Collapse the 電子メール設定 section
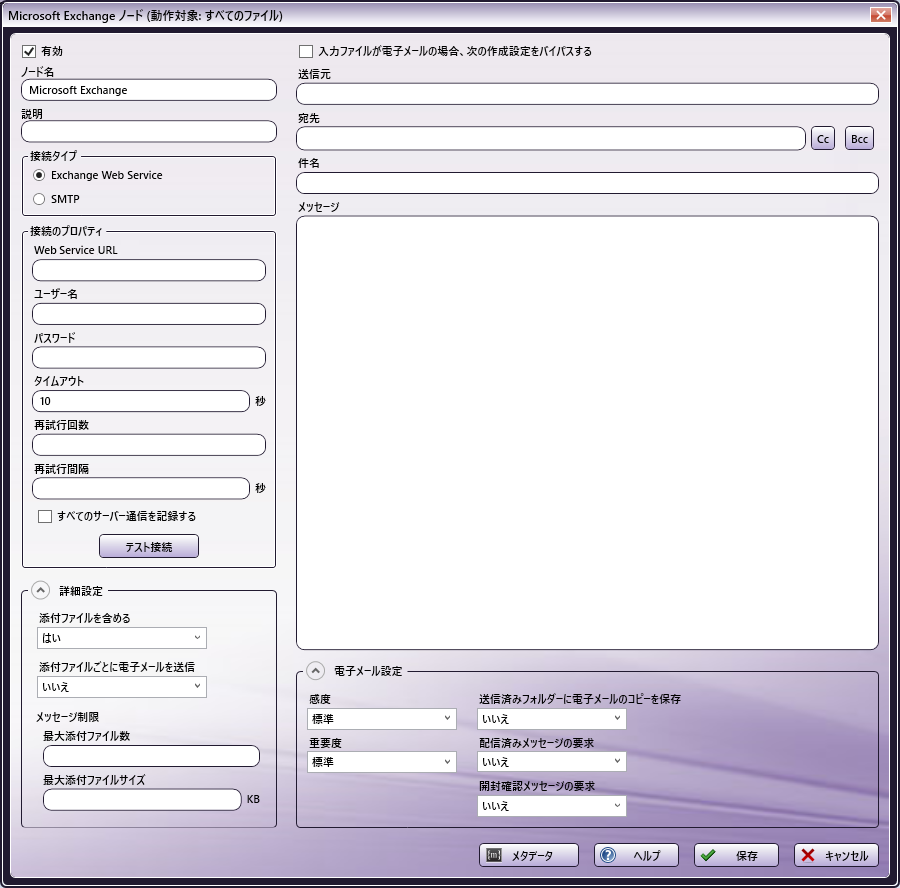 (315, 670)
